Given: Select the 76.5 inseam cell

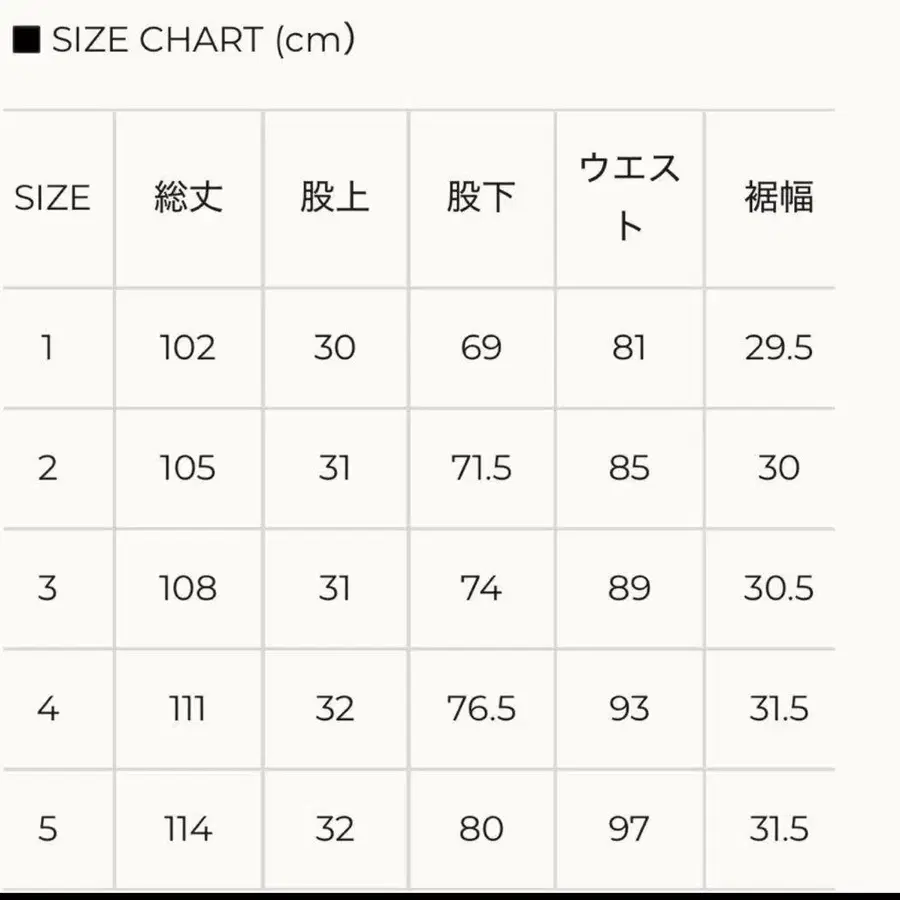Looking at the screenshot, I should click(481, 709).
